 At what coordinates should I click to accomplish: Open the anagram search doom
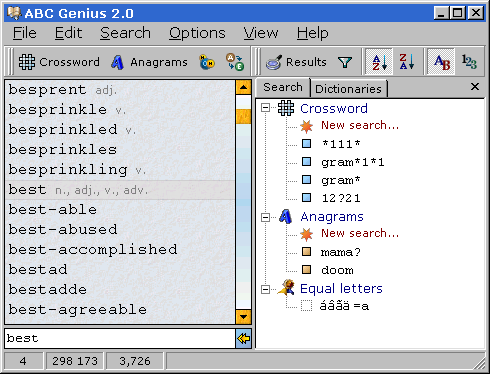click(x=337, y=270)
